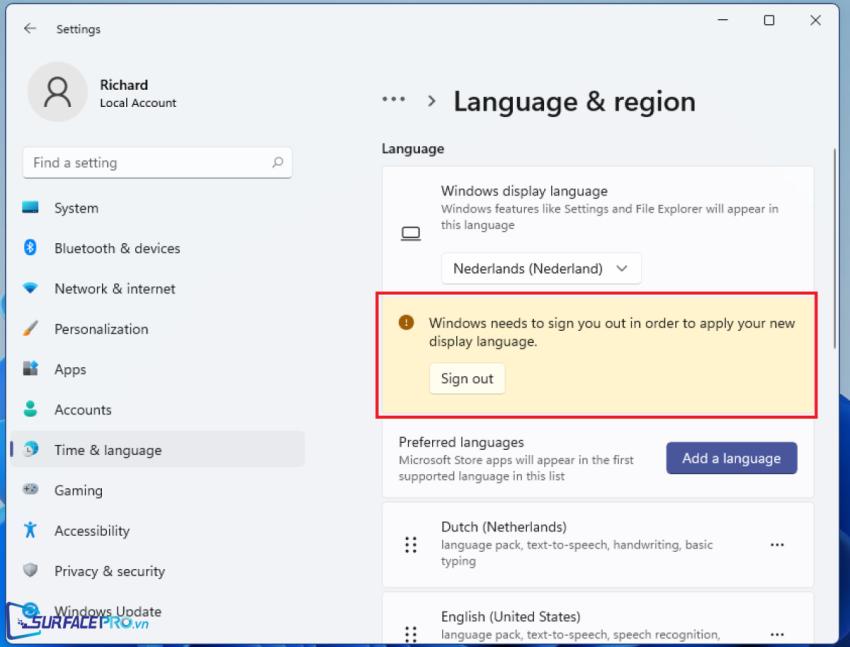Viewport: 850px width, 647px height.
Task: Go to Accessibility settings
Action: pos(157,530)
